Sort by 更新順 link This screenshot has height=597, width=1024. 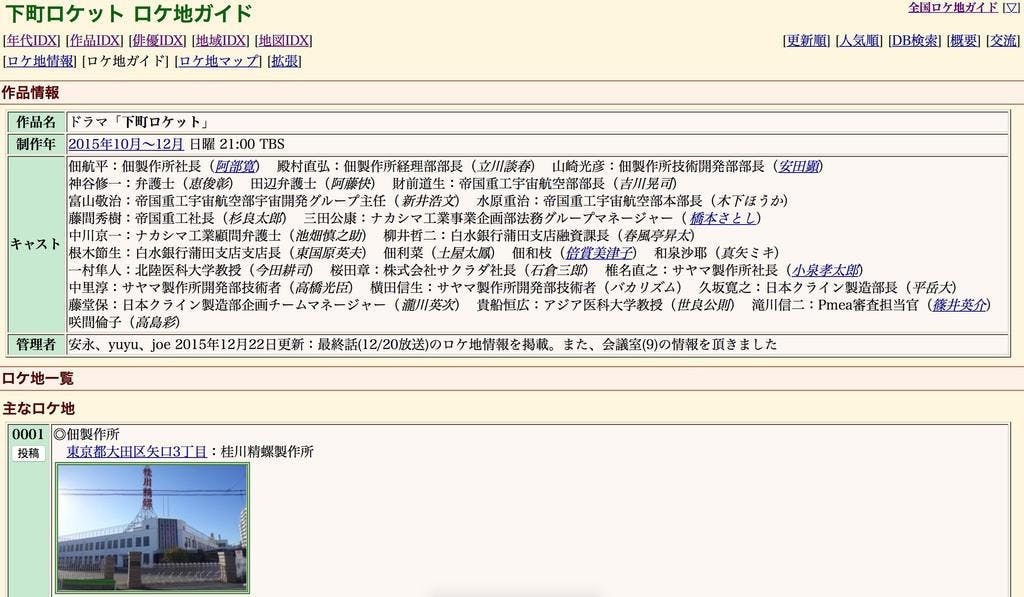(807, 40)
